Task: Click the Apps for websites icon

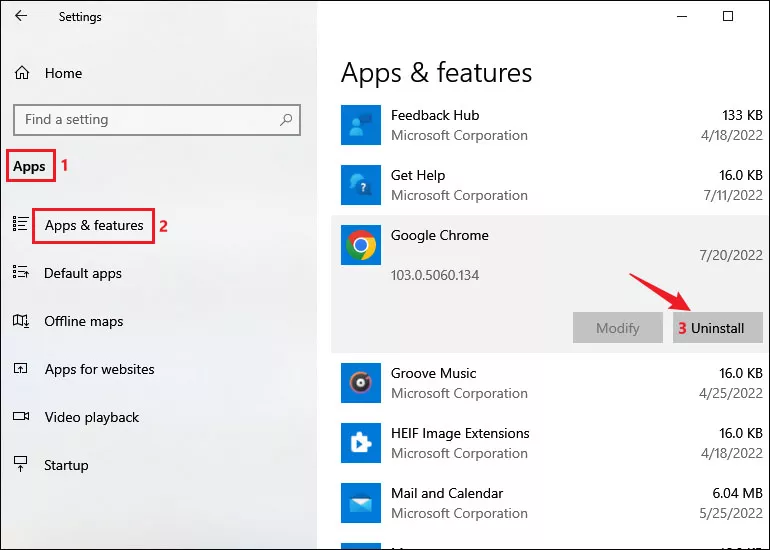Action: (x=20, y=368)
